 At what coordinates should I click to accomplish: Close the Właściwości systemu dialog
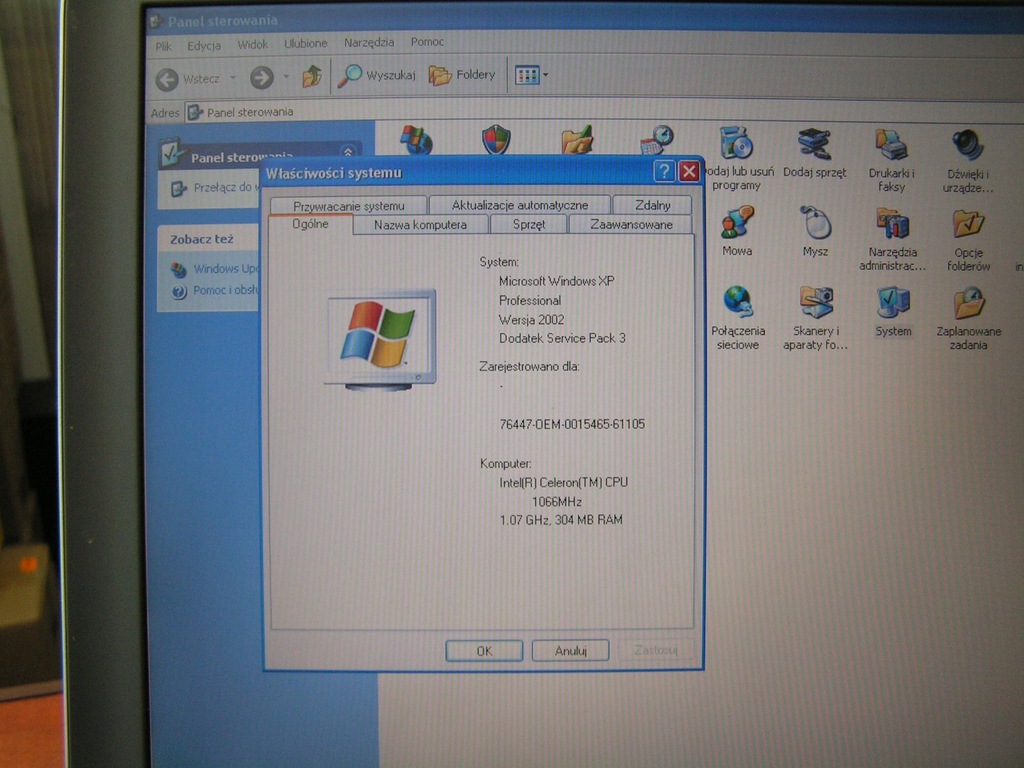pyautogui.click(x=688, y=172)
